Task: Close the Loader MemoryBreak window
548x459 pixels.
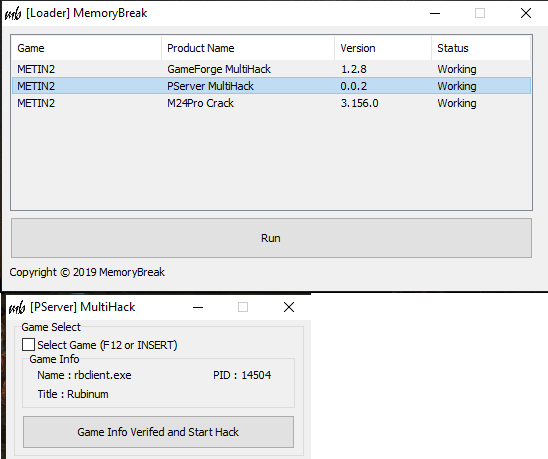Action: point(526,13)
